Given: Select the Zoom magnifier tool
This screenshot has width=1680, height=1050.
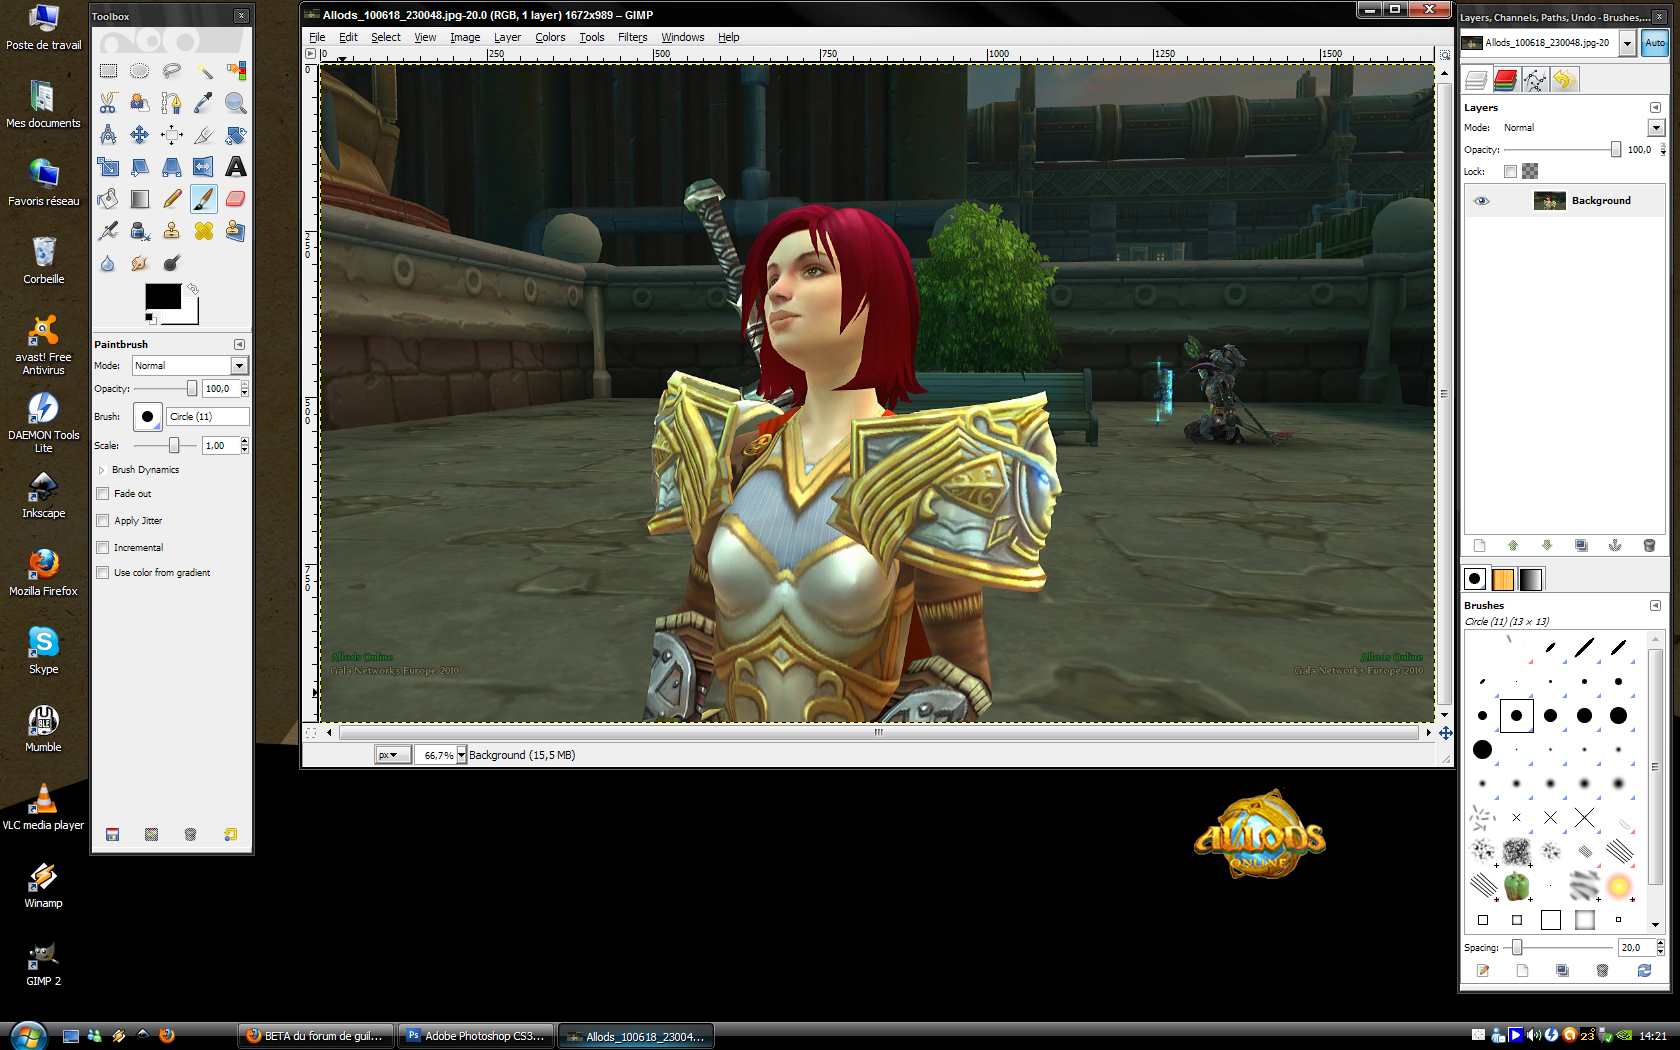Looking at the screenshot, I should tap(236, 103).
